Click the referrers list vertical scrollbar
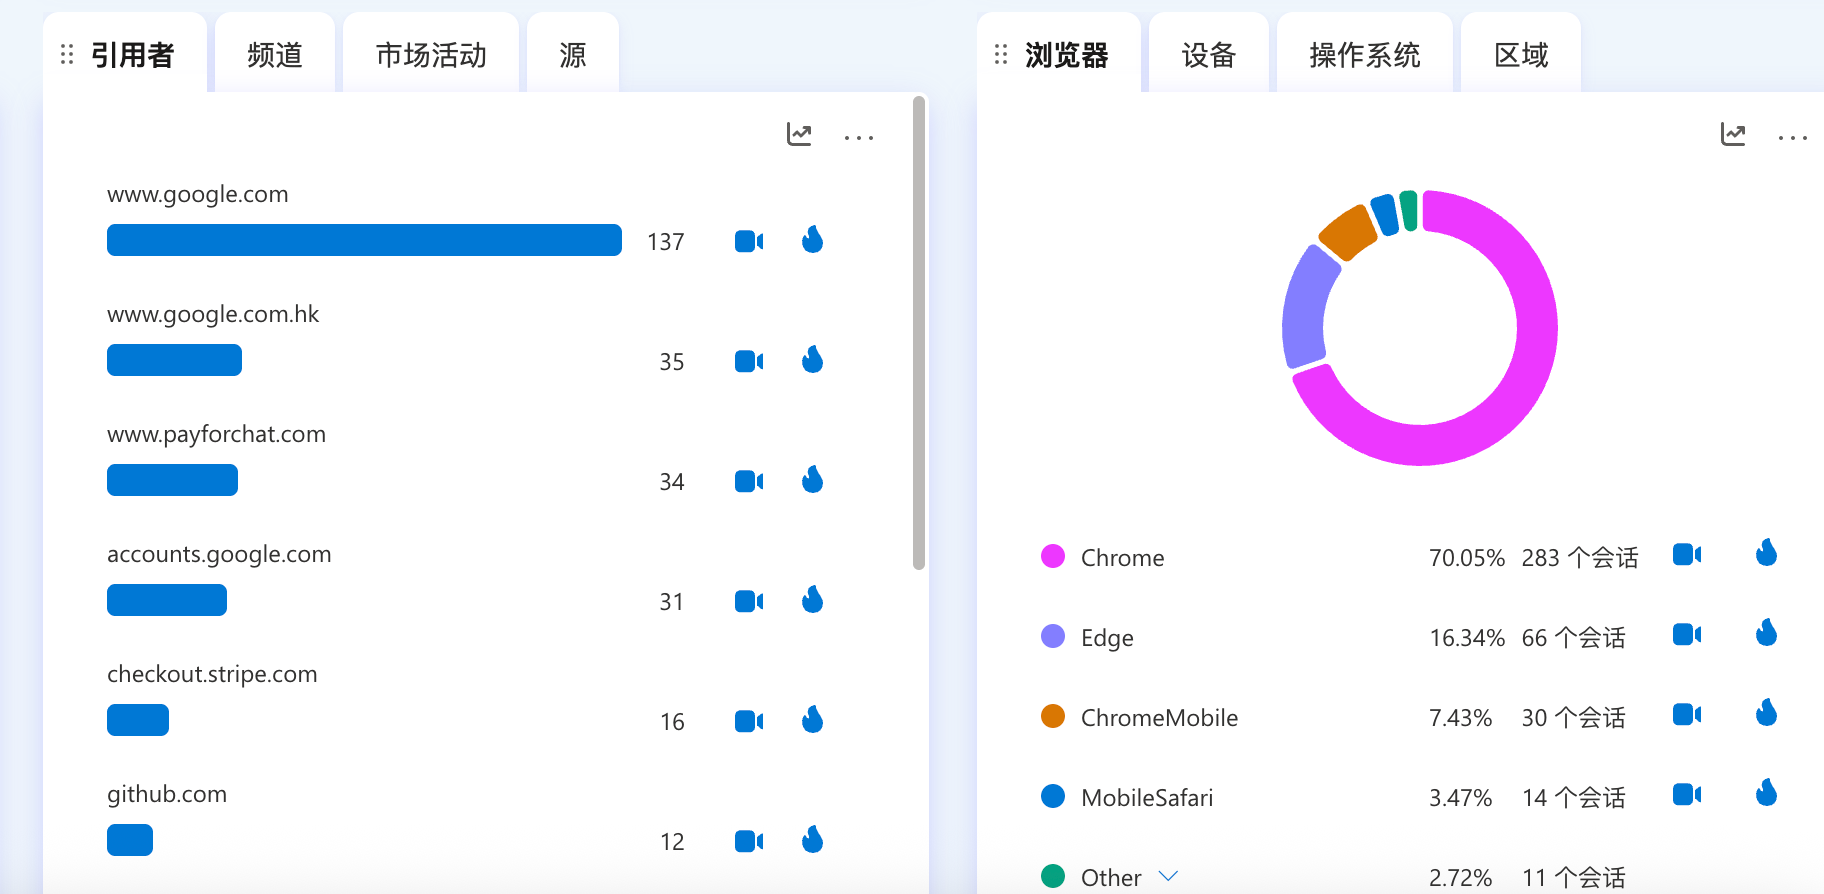1824x894 pixels. pos(919,333)
